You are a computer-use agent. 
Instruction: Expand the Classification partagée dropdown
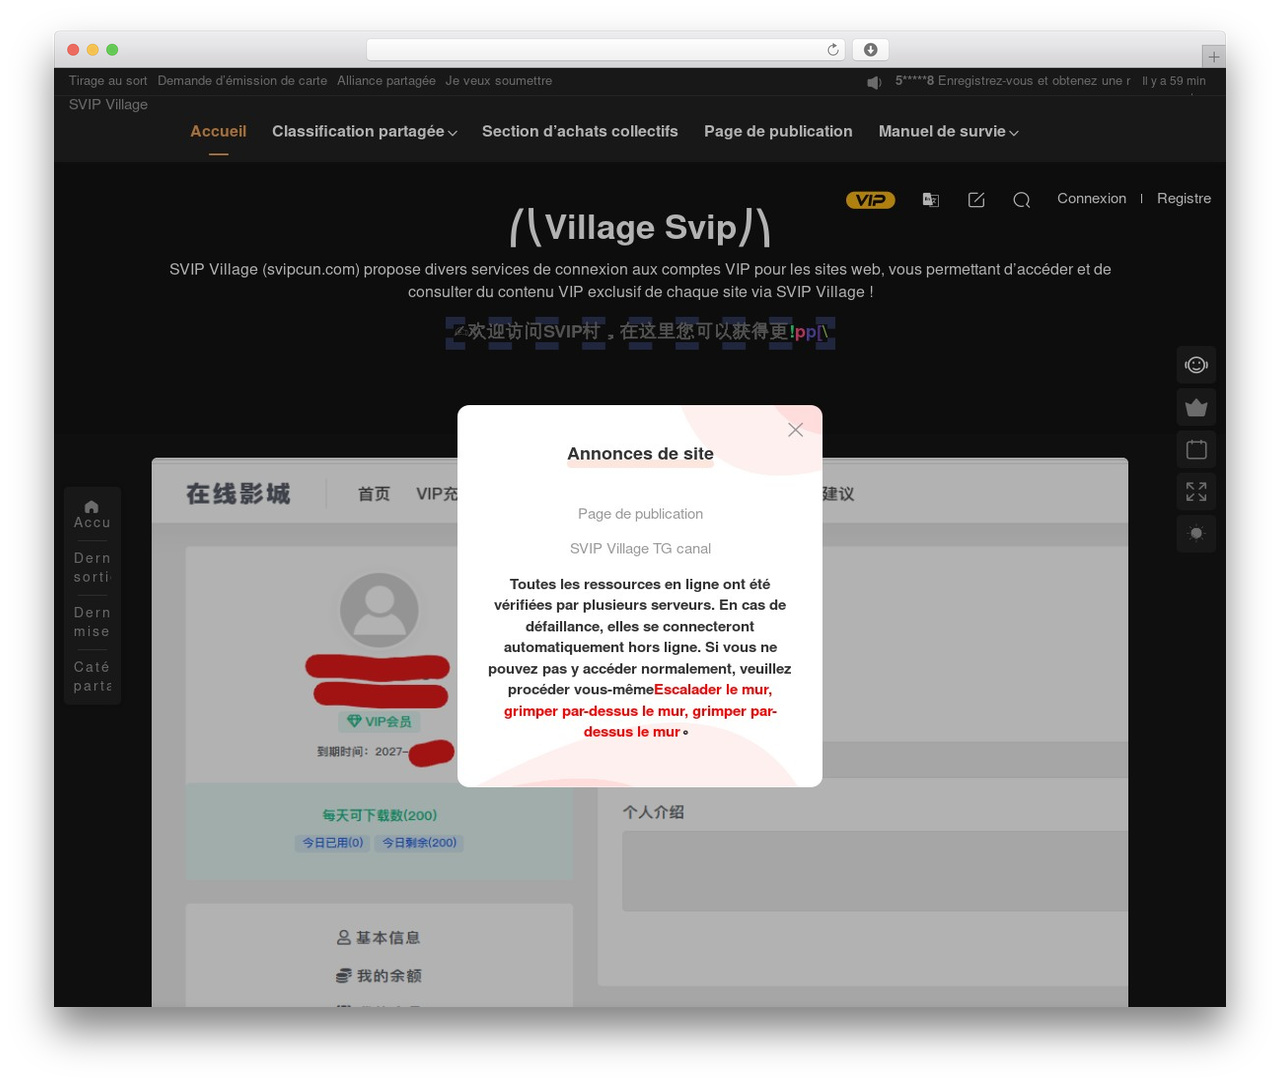[x=364, y=132]
